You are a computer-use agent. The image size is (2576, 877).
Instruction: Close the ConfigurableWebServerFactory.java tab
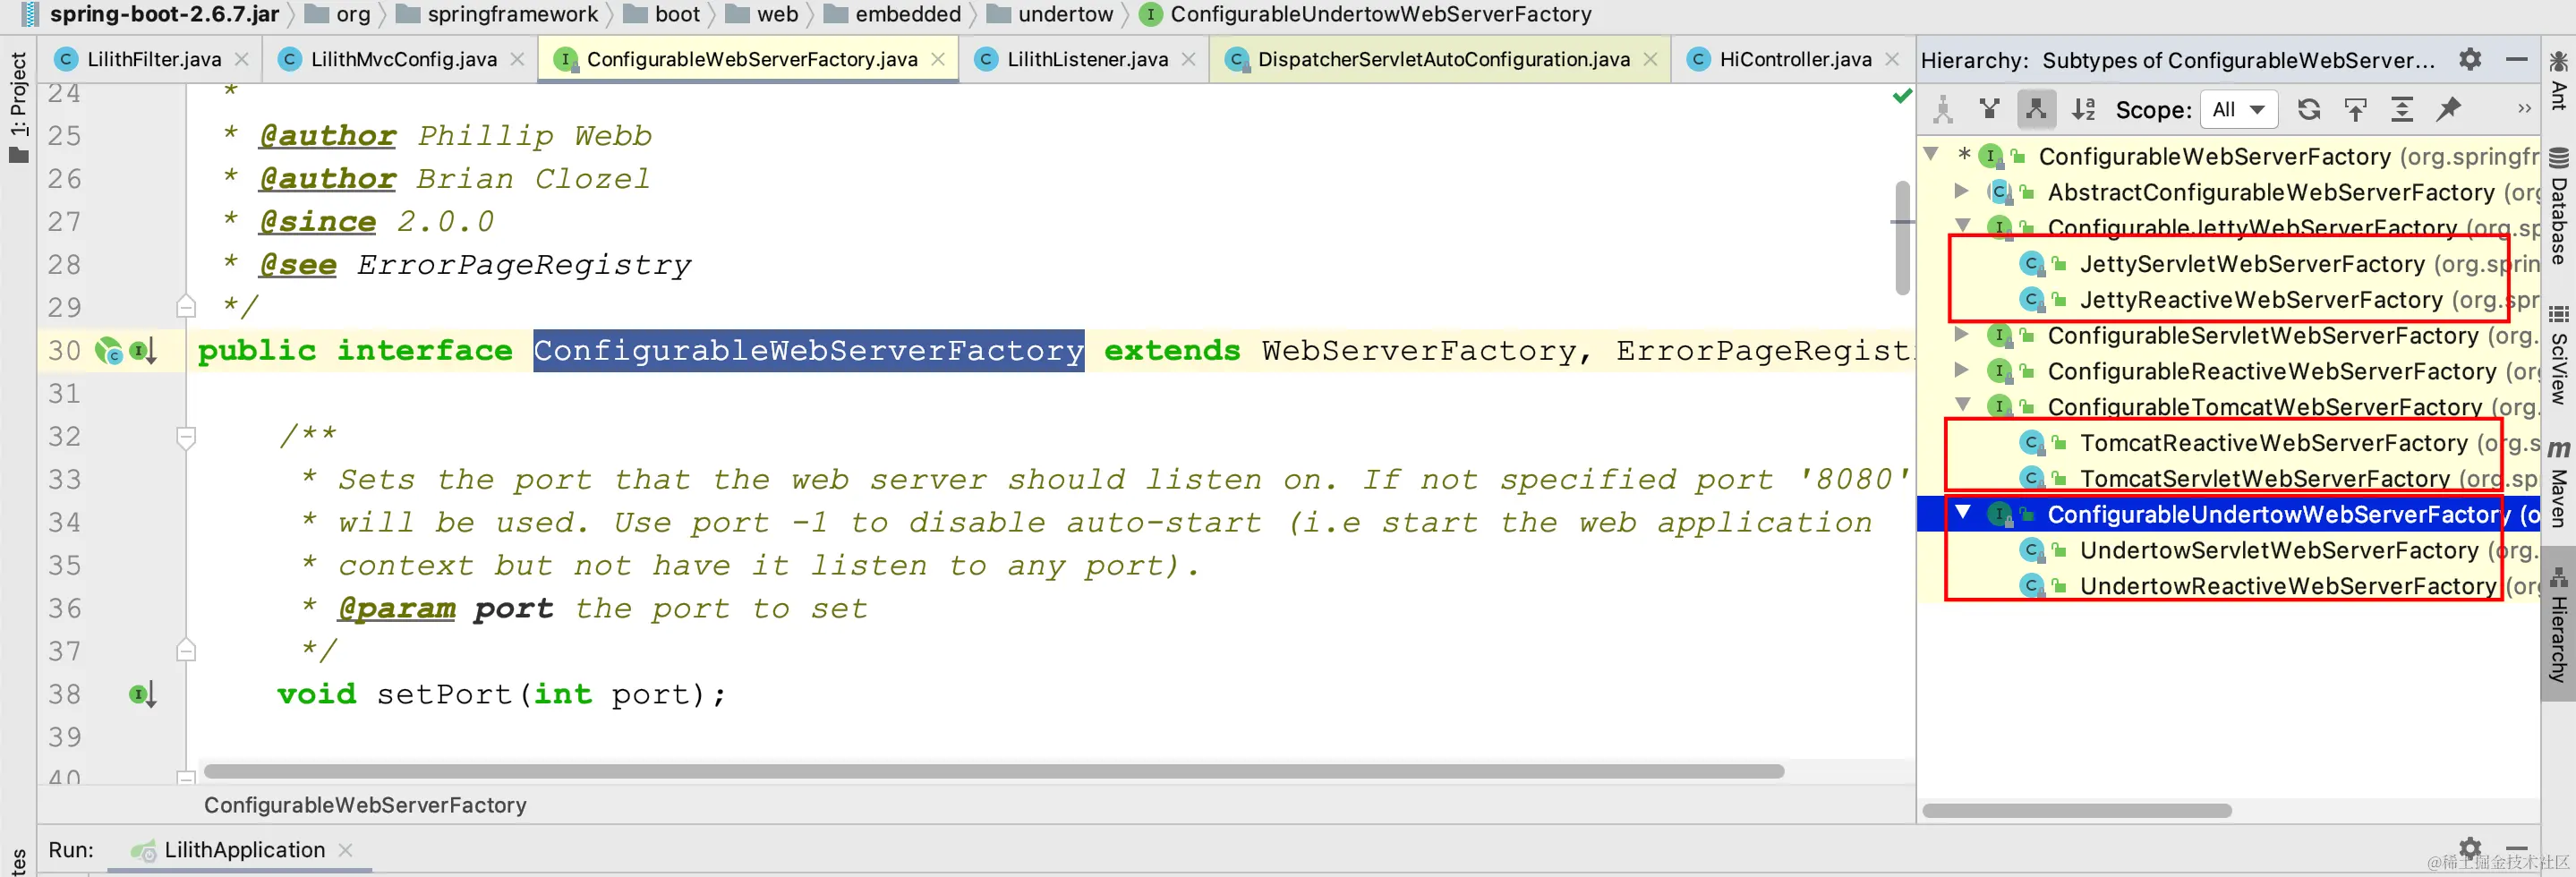[938, 60]
